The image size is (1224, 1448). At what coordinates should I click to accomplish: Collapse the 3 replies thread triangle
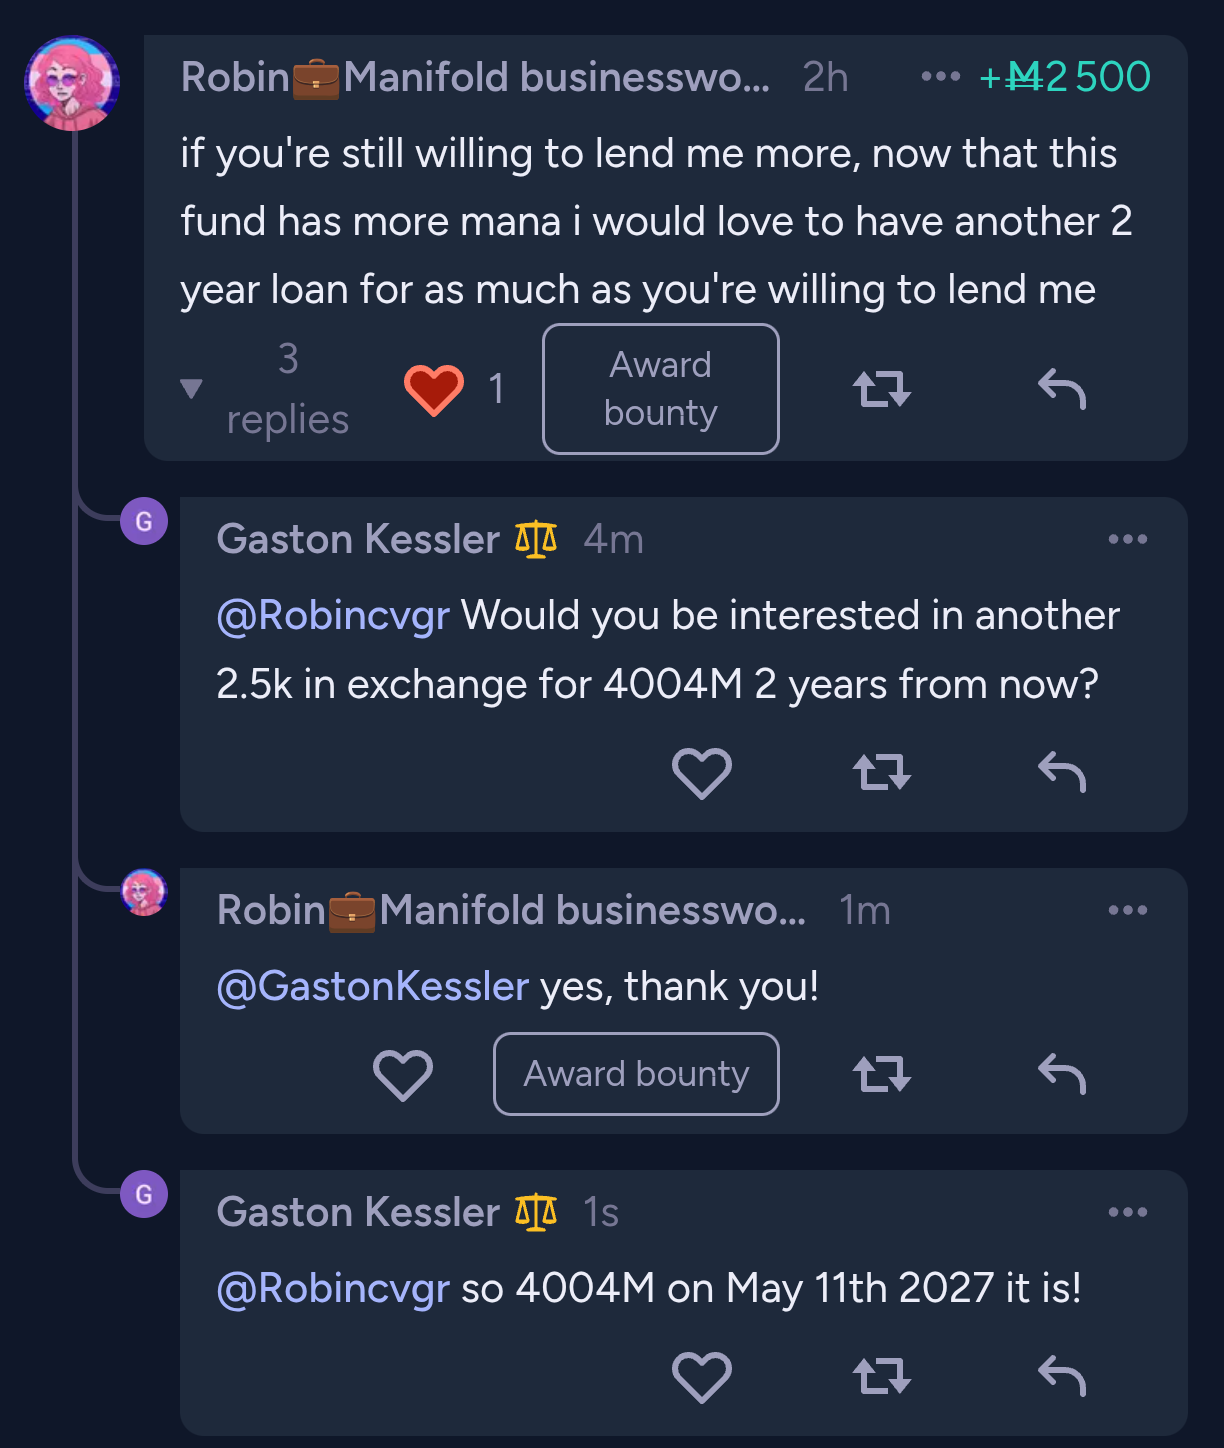pos(191,389)
